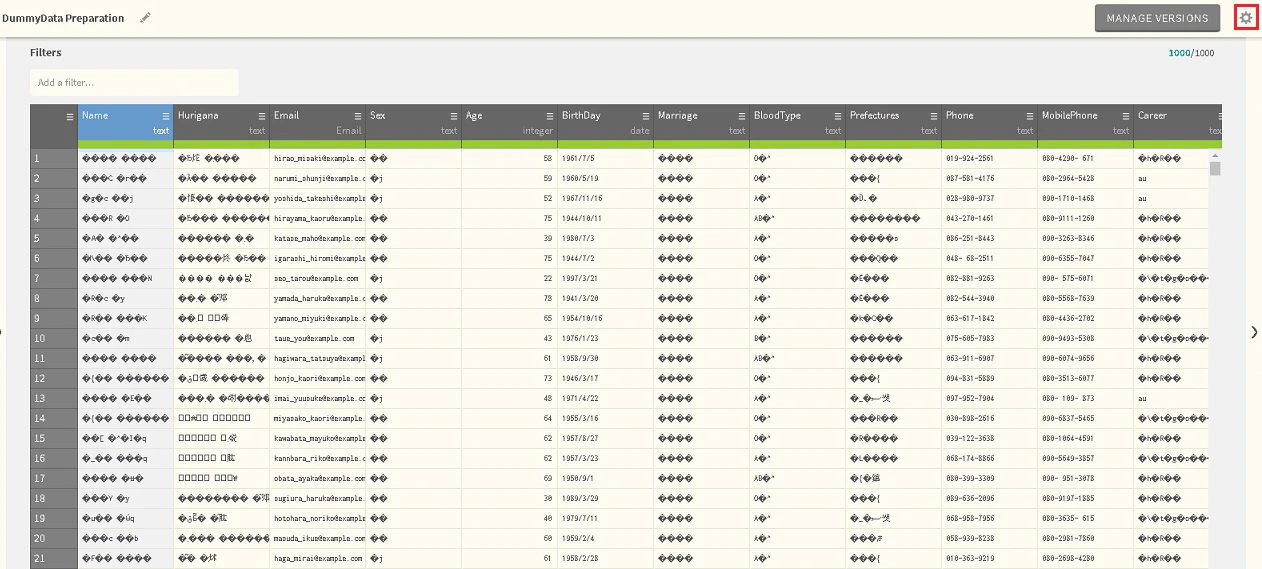Screen dimensions: 1262x569
Task: Change the BirthDay column type label 'date'
Action: tap(640, 131)
